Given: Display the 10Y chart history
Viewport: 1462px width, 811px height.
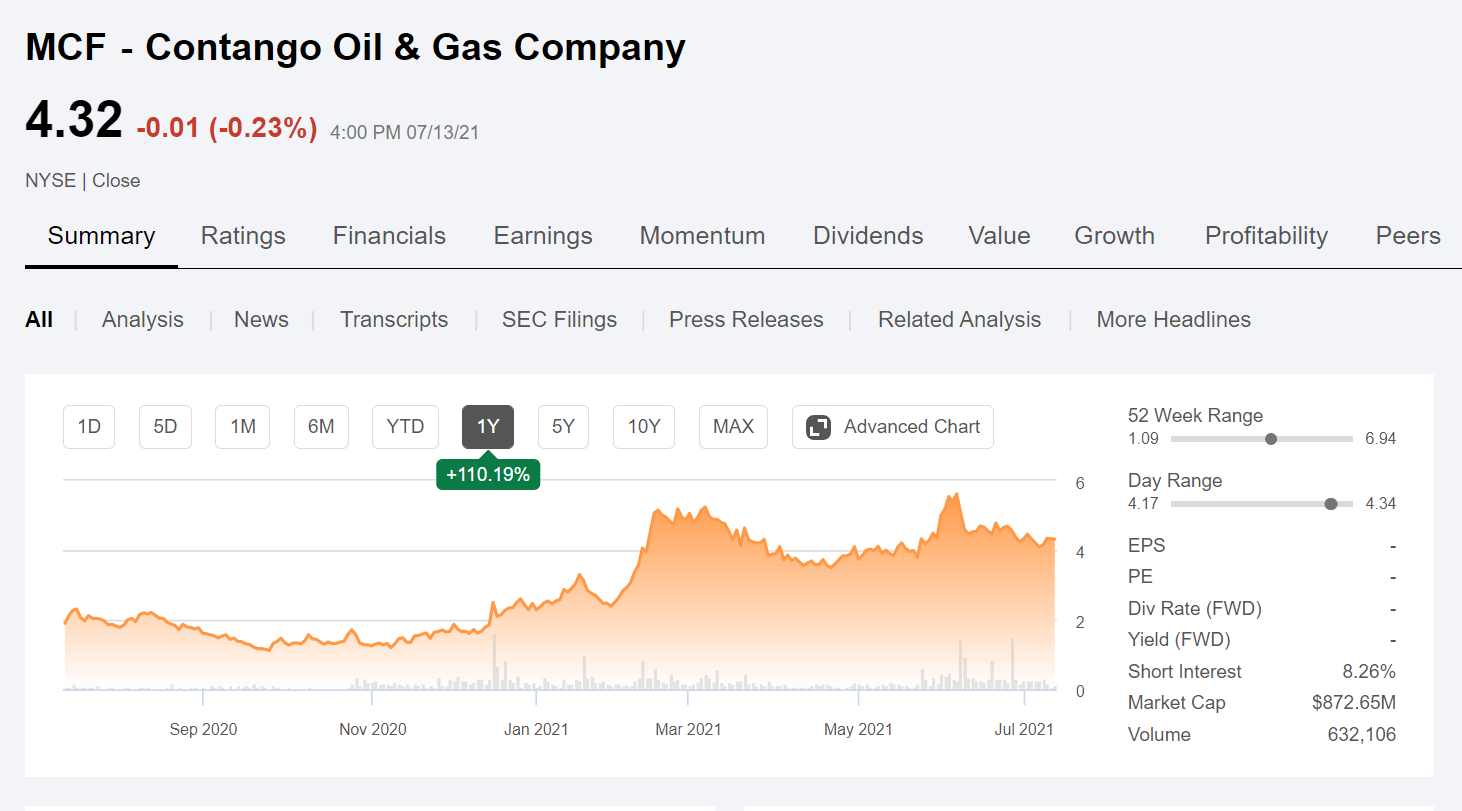Looking at the screenshot, I should click(644, 426).
